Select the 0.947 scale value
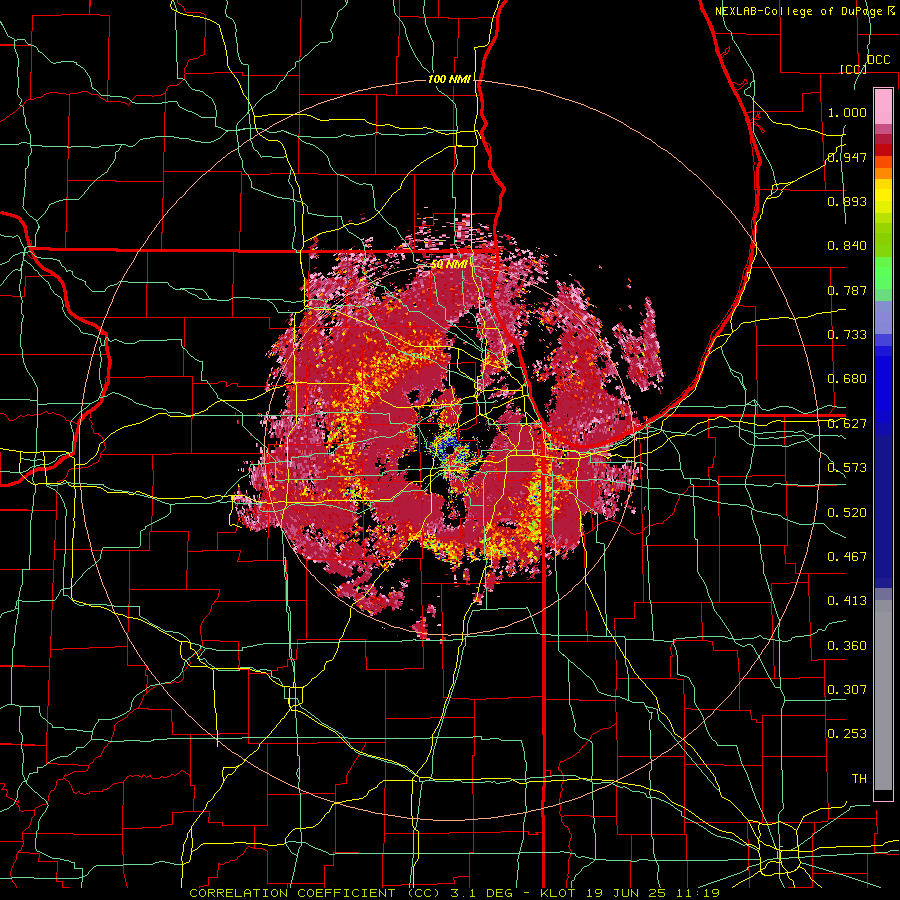This screenshot has width=900, height=900. [847, 157]
